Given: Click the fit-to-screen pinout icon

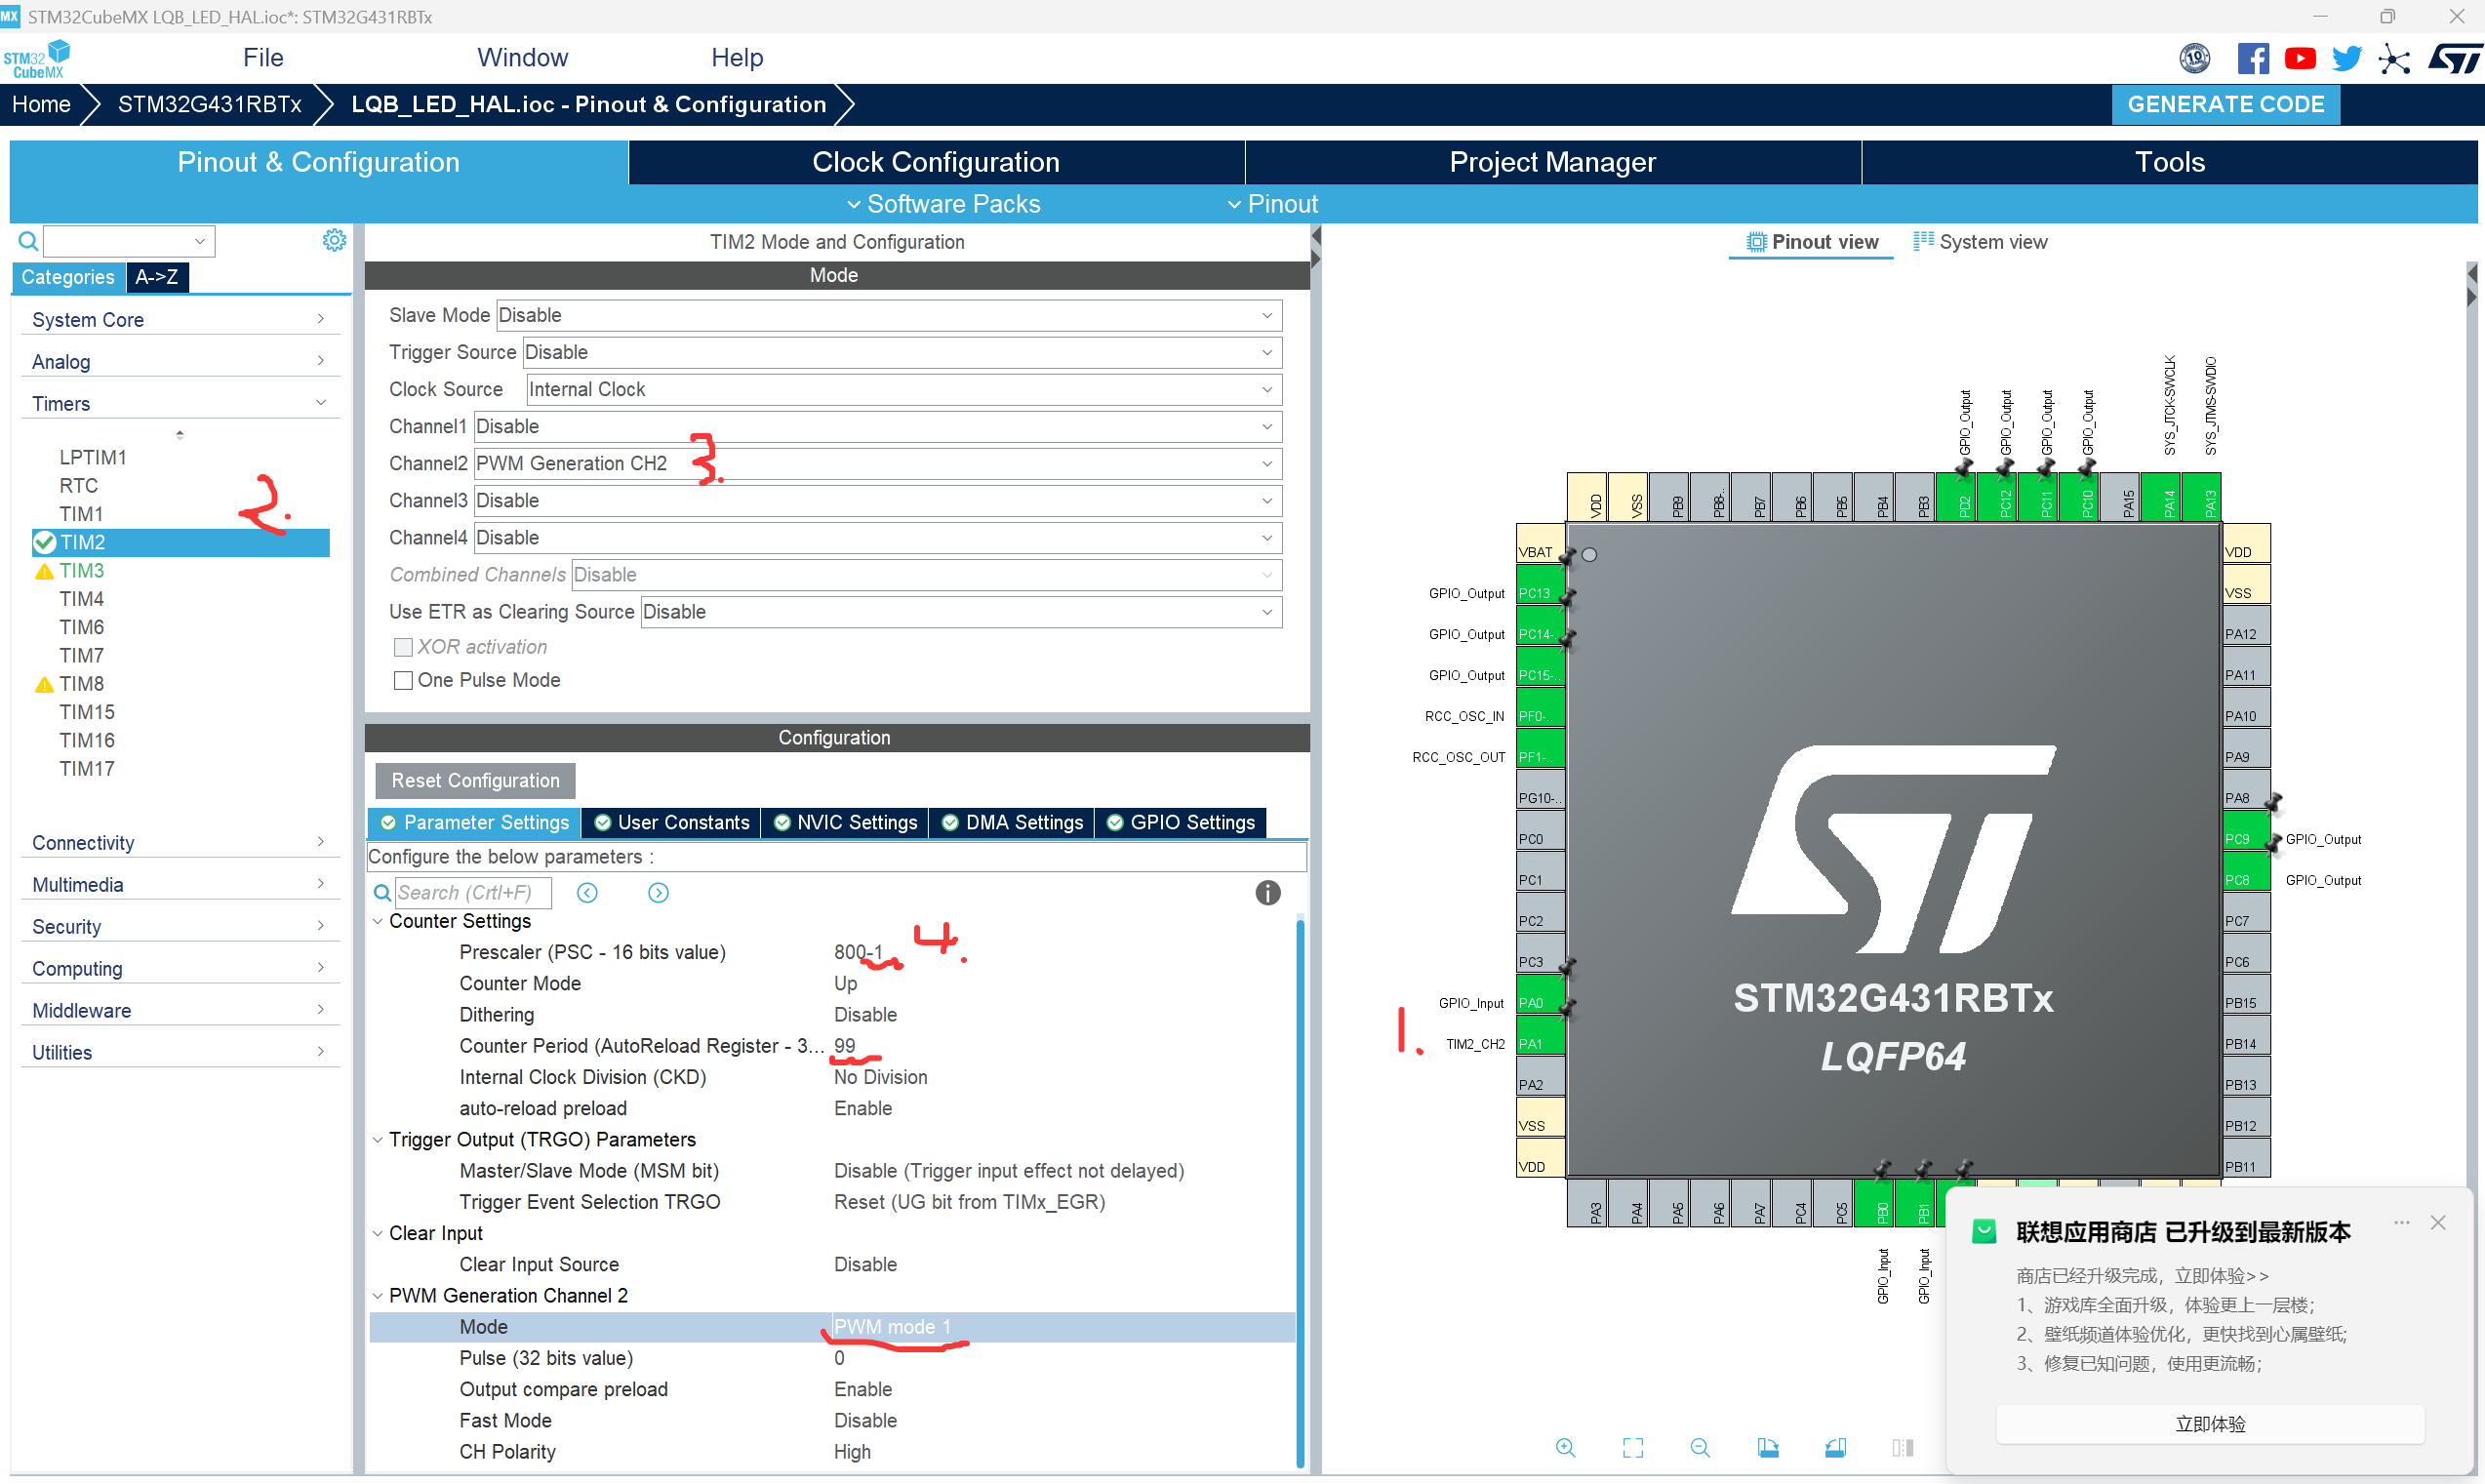Looking at the screenshot, I should point(1632,1447).
